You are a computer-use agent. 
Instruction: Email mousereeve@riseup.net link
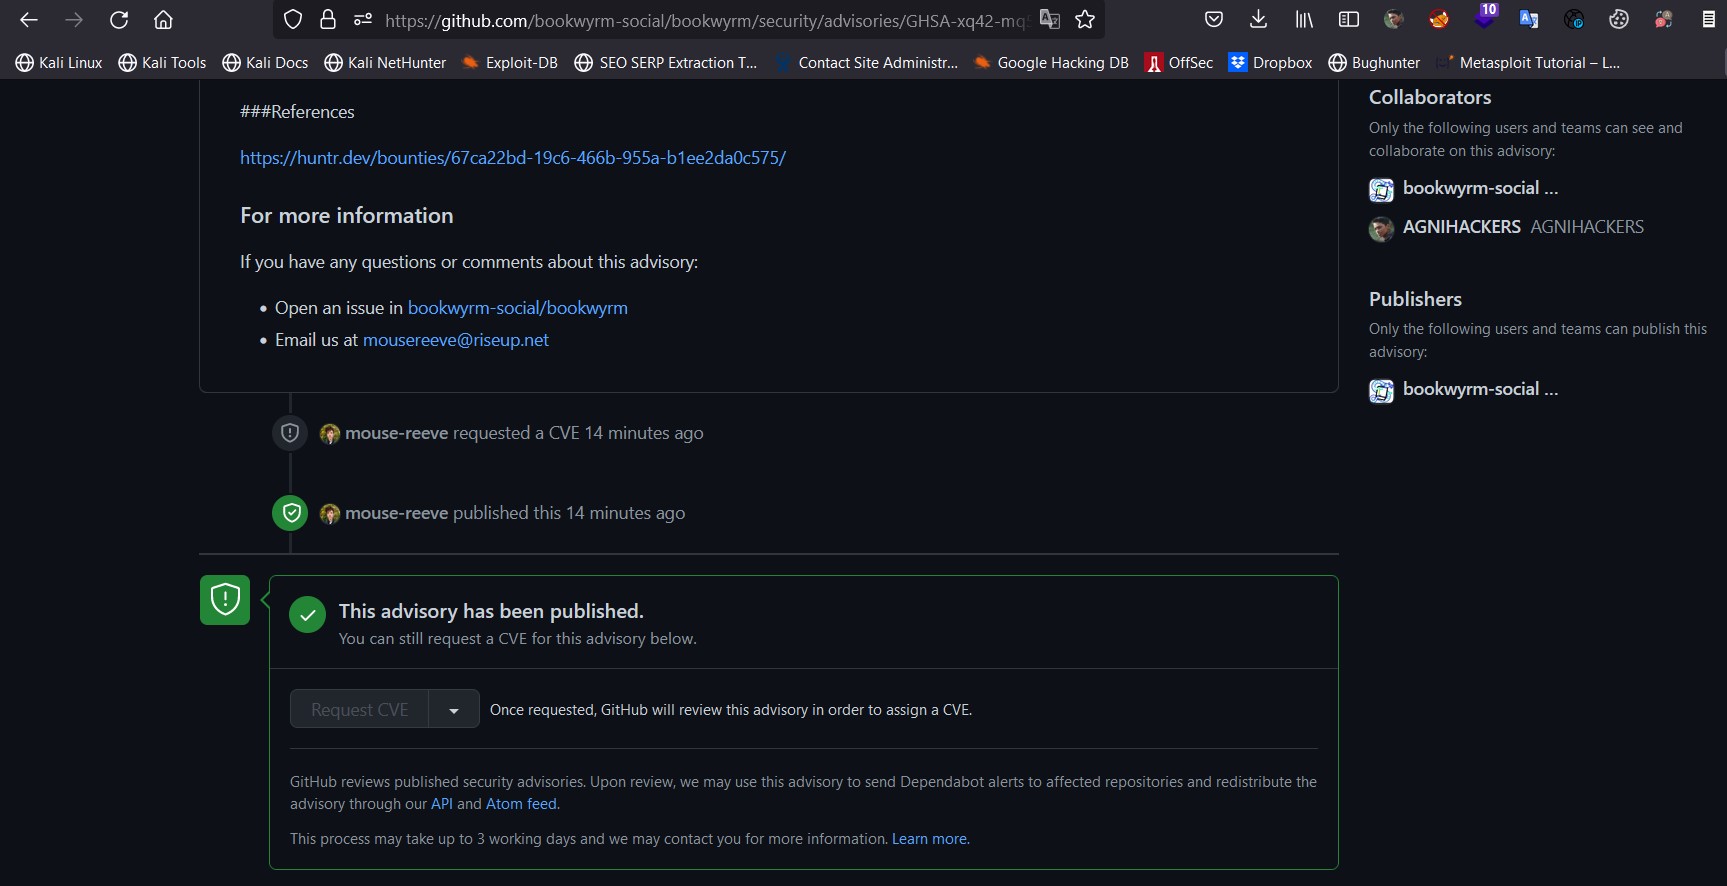tap(456, 340)
